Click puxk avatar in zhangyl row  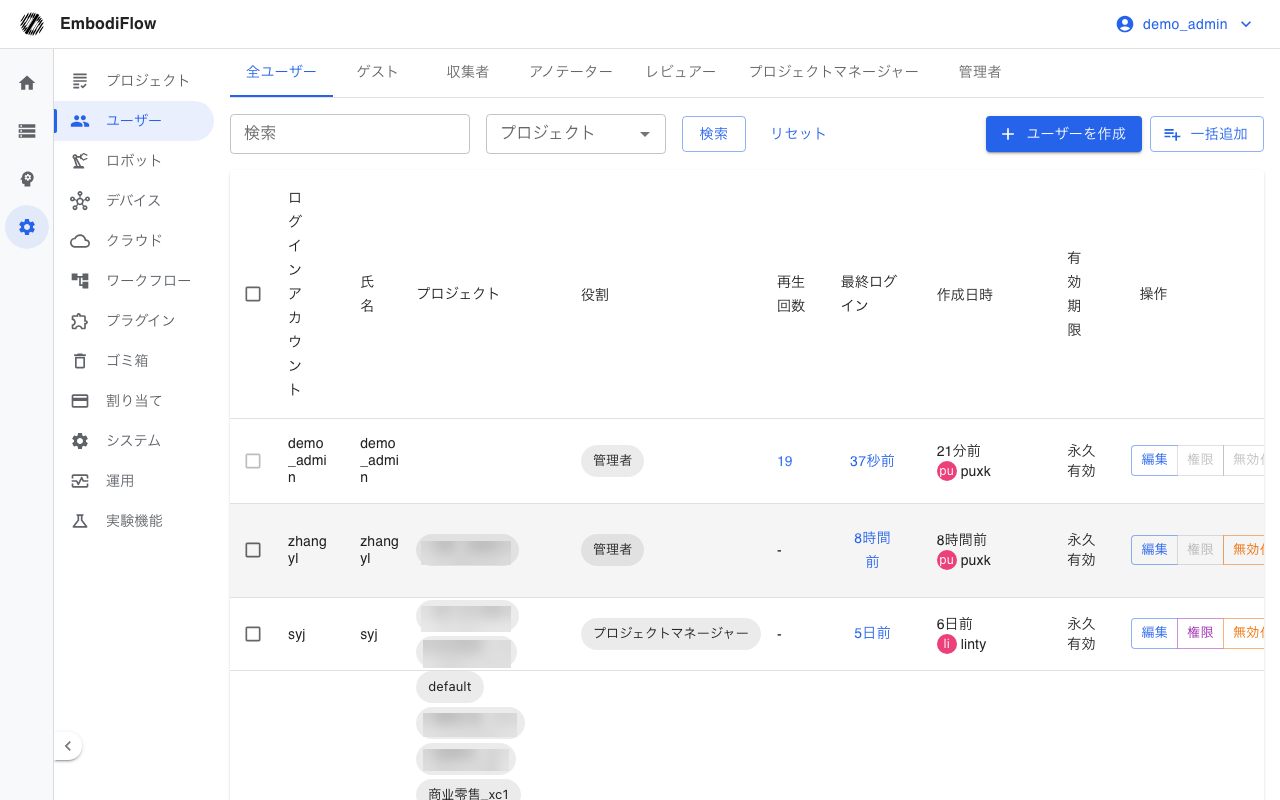click(947, 560)
